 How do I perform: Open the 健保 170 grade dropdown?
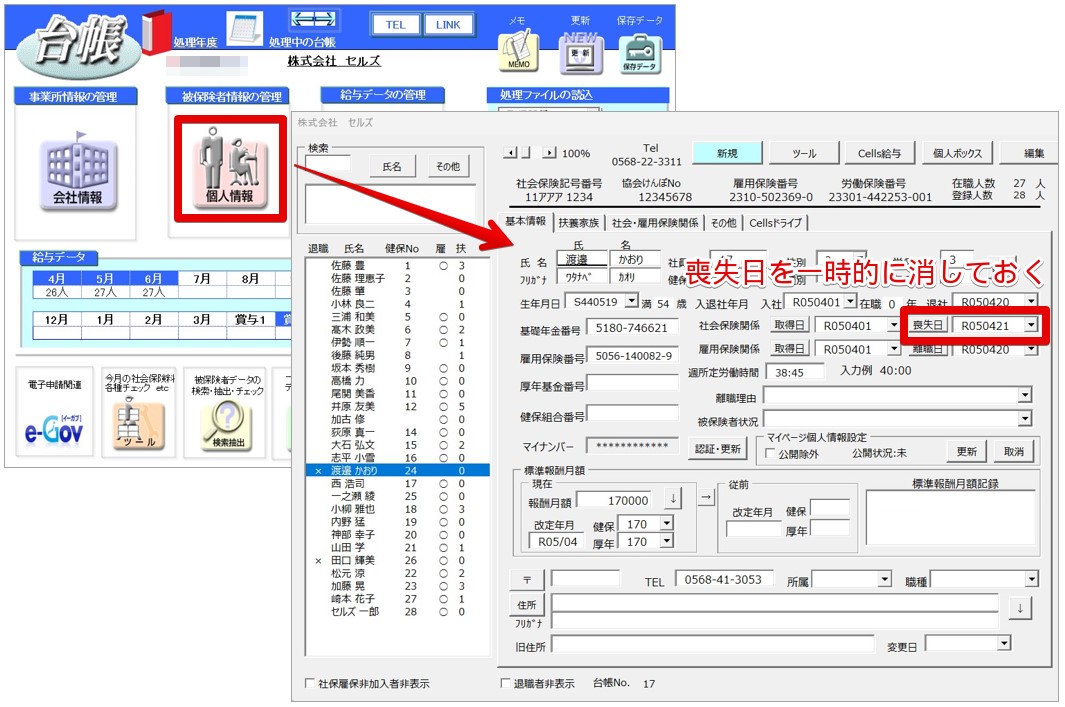click(x=667, y=524)
